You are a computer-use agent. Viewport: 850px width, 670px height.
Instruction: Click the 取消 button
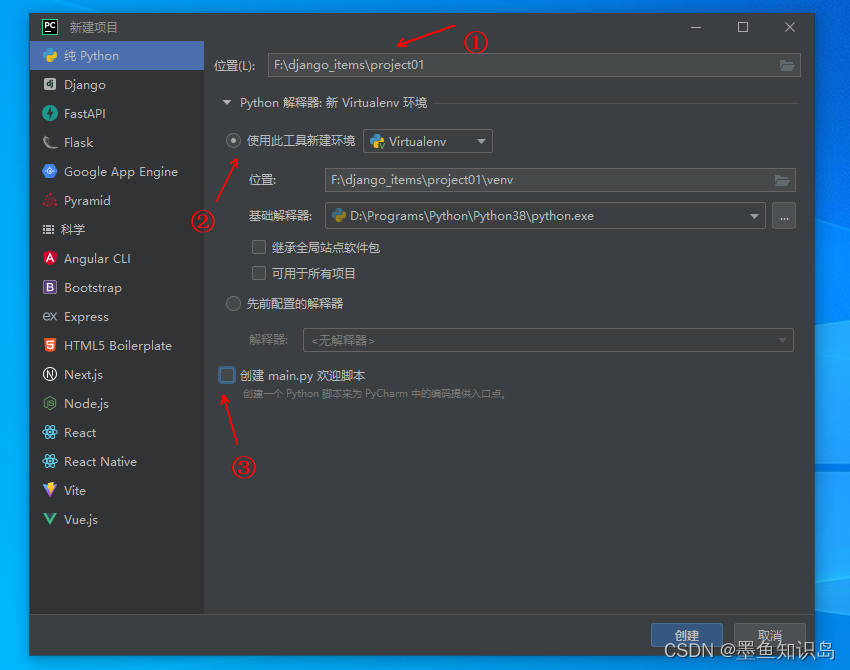click(x=769, y=635)
